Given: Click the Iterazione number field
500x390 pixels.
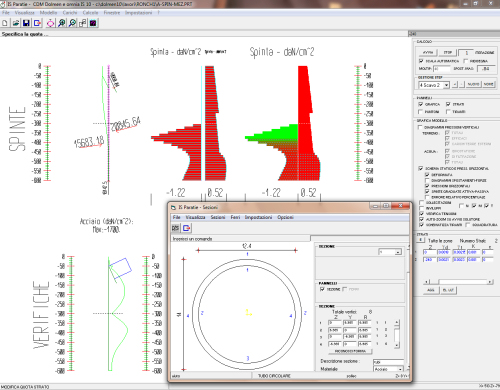Looking at the screenshot, I should pos(466,53).
